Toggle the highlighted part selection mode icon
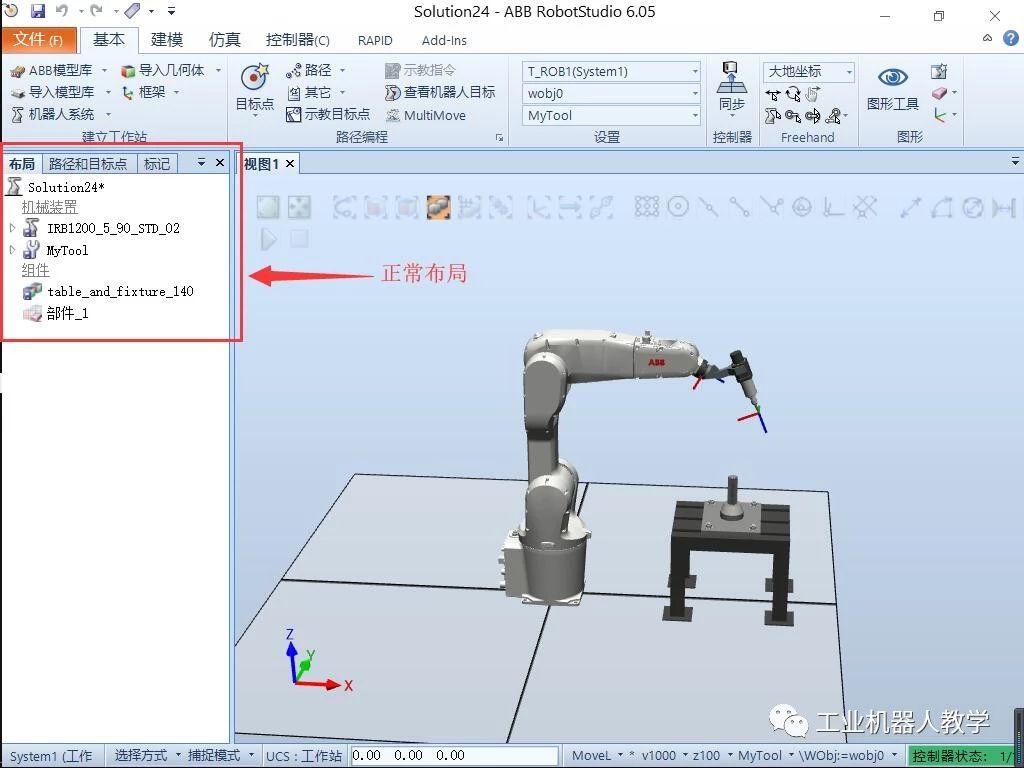Viewport: 1024px width, 768px height. click(437, 207)
